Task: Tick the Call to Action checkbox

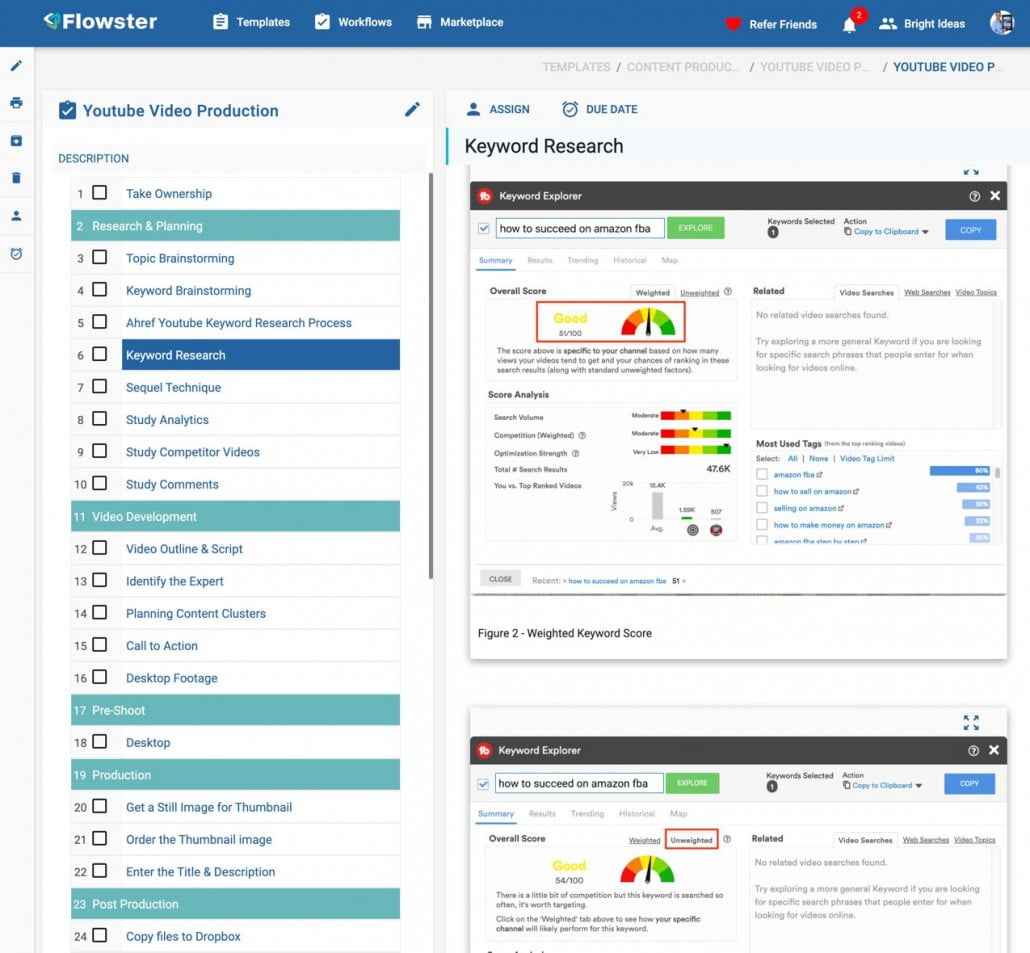Action: coord(100,644)
